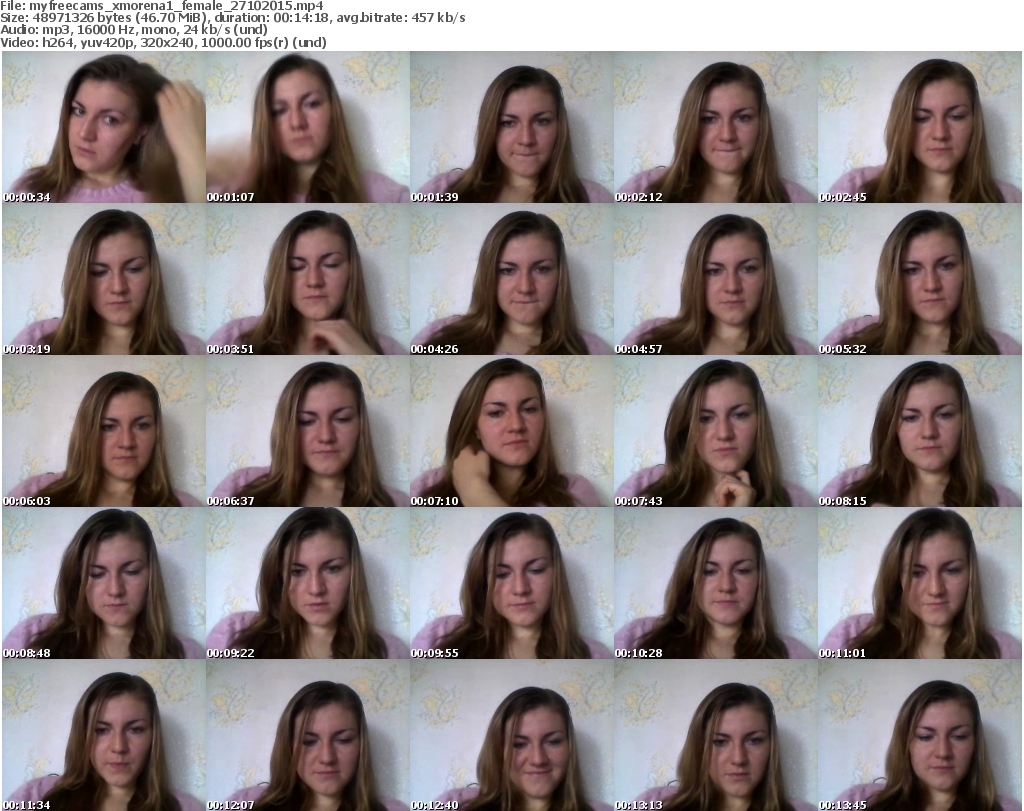1024x811 pixels.
Task: Open the frame stamped 00:04:26
Action: (511, 279)
